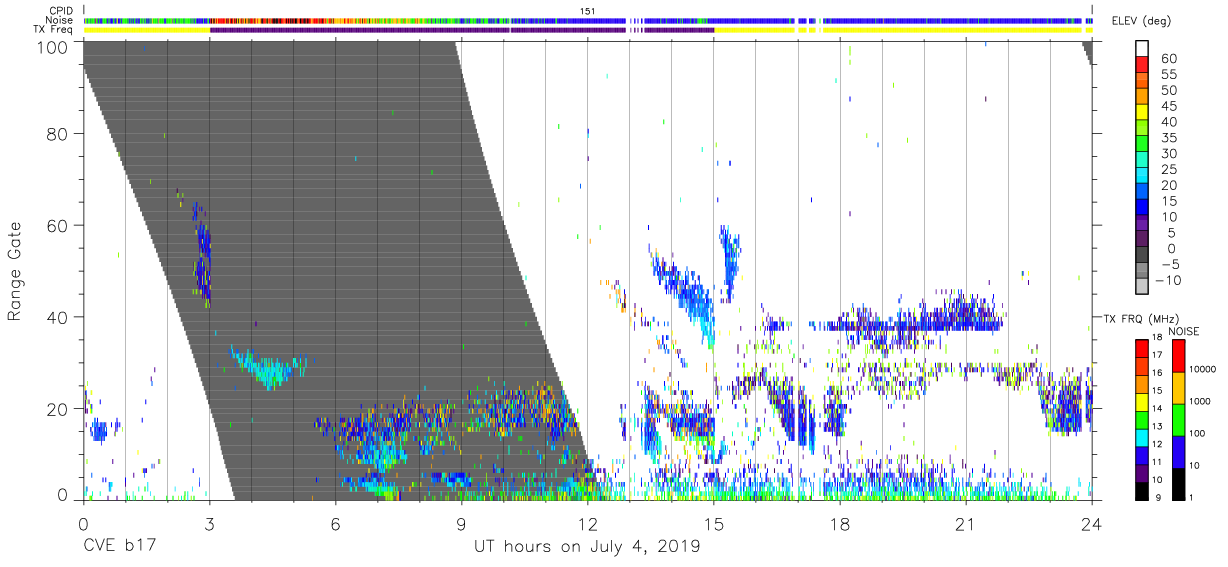The width and height of the screenshot is (1228, 567).
Task: Select noise legend label 100
Action: pyautogui.click(x=1196, y=433)
